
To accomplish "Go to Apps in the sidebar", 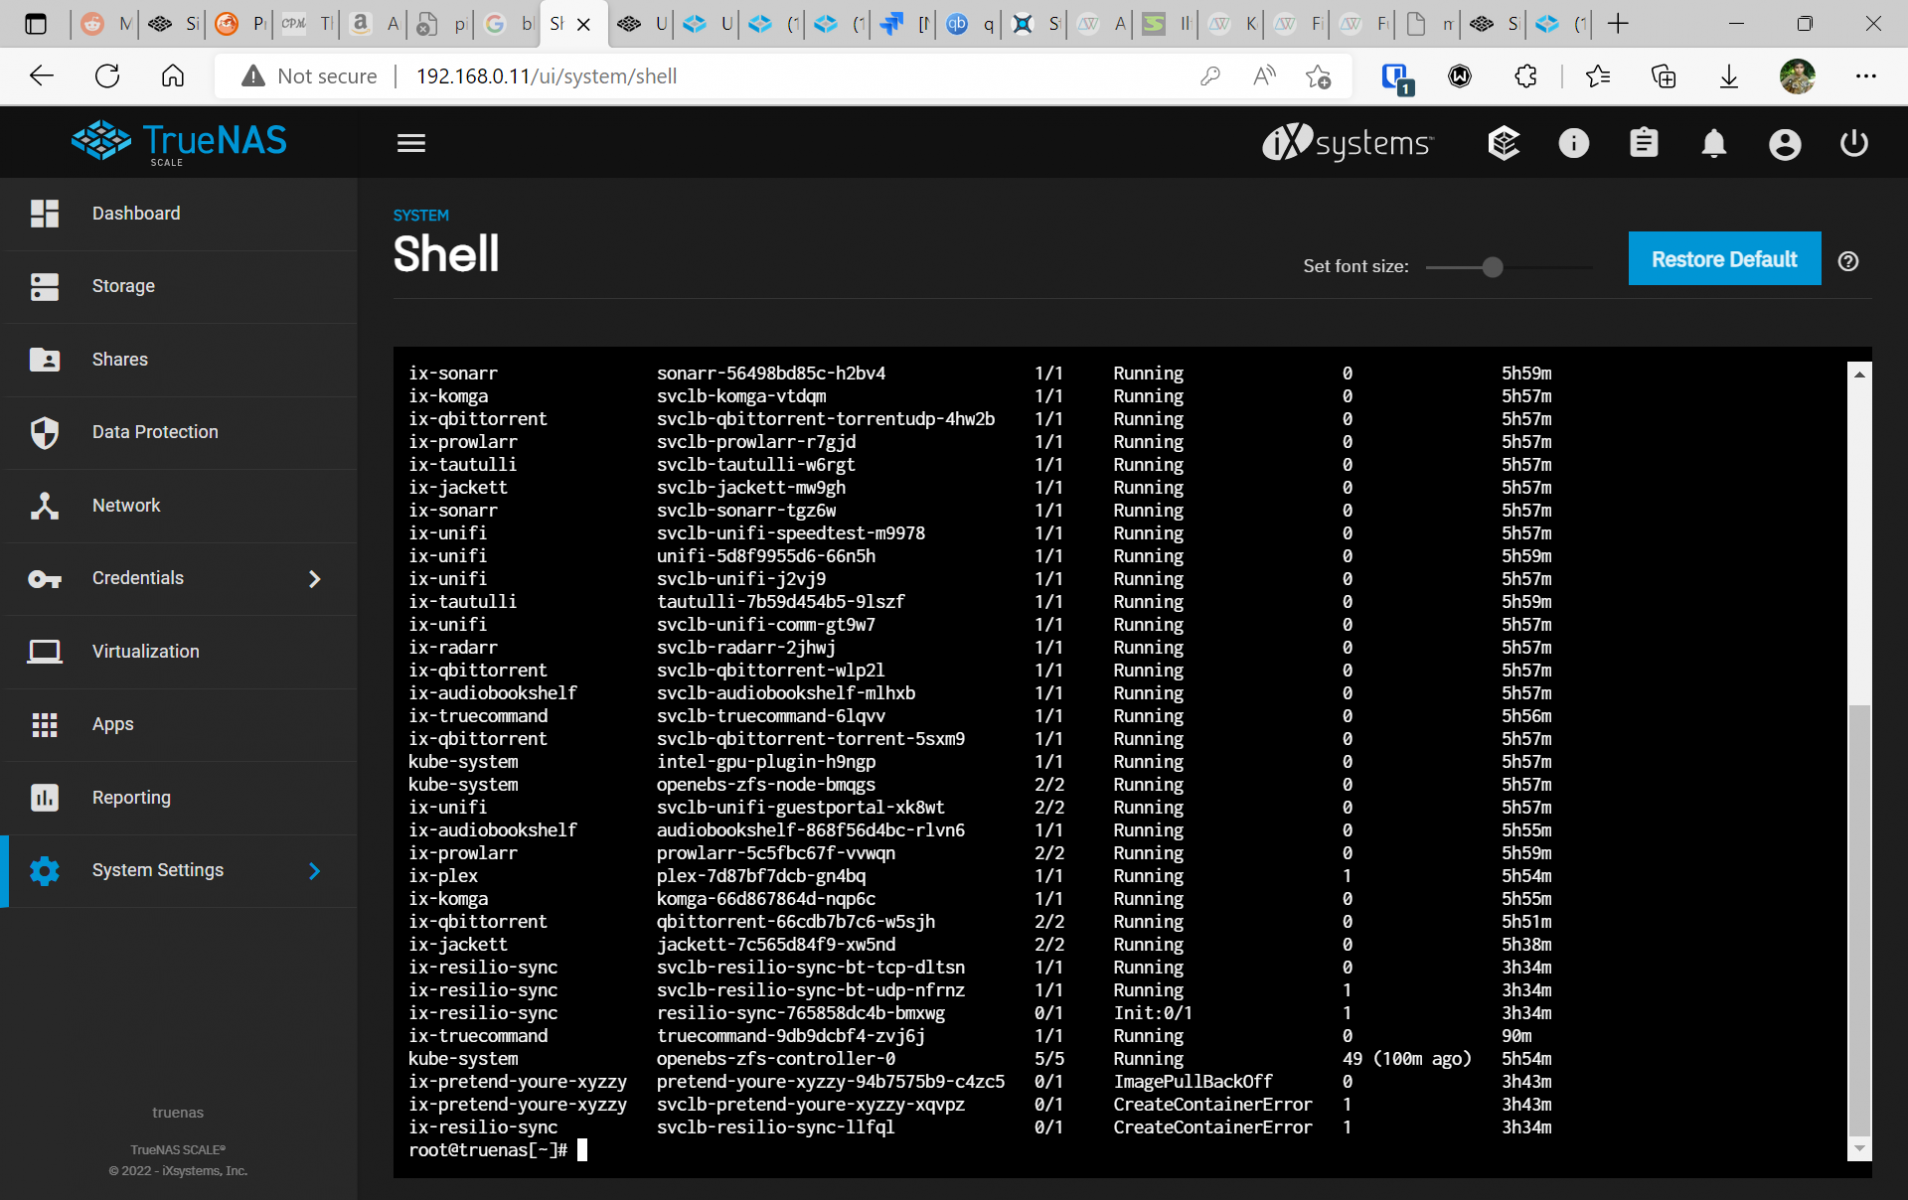I will click(x=179, y=725).
